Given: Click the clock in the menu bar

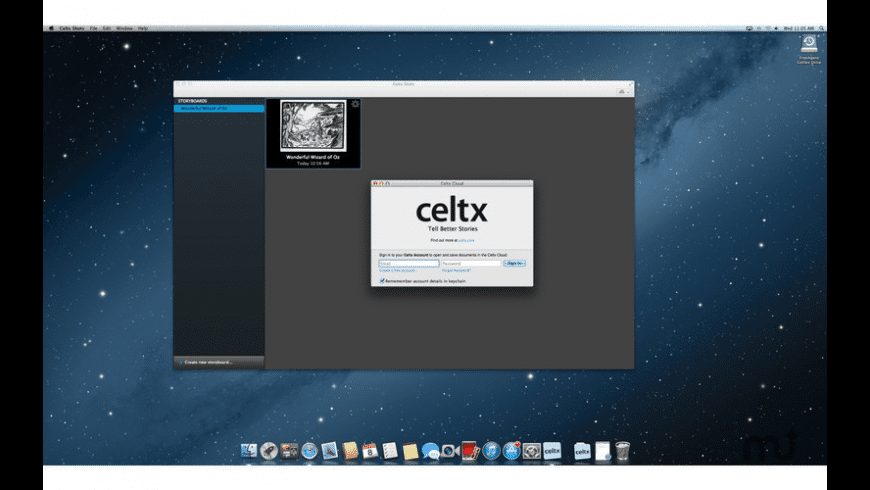Looking at the screenshot, I should coord(798,28).
